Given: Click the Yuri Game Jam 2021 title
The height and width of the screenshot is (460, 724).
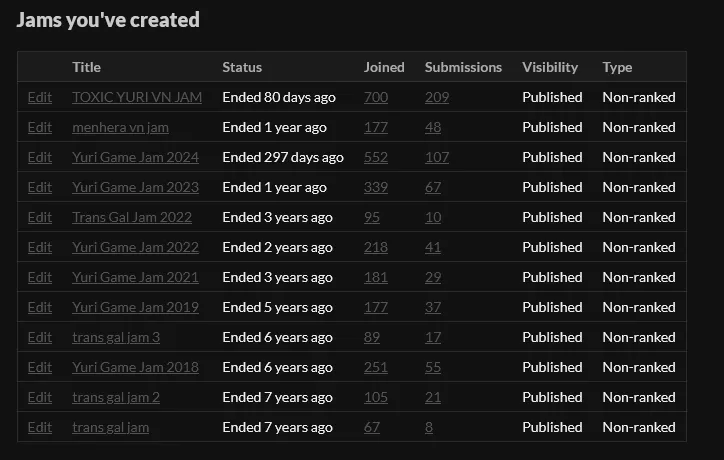Looking at the screenshot, I should pyautogui.click(x=135, y=277).
